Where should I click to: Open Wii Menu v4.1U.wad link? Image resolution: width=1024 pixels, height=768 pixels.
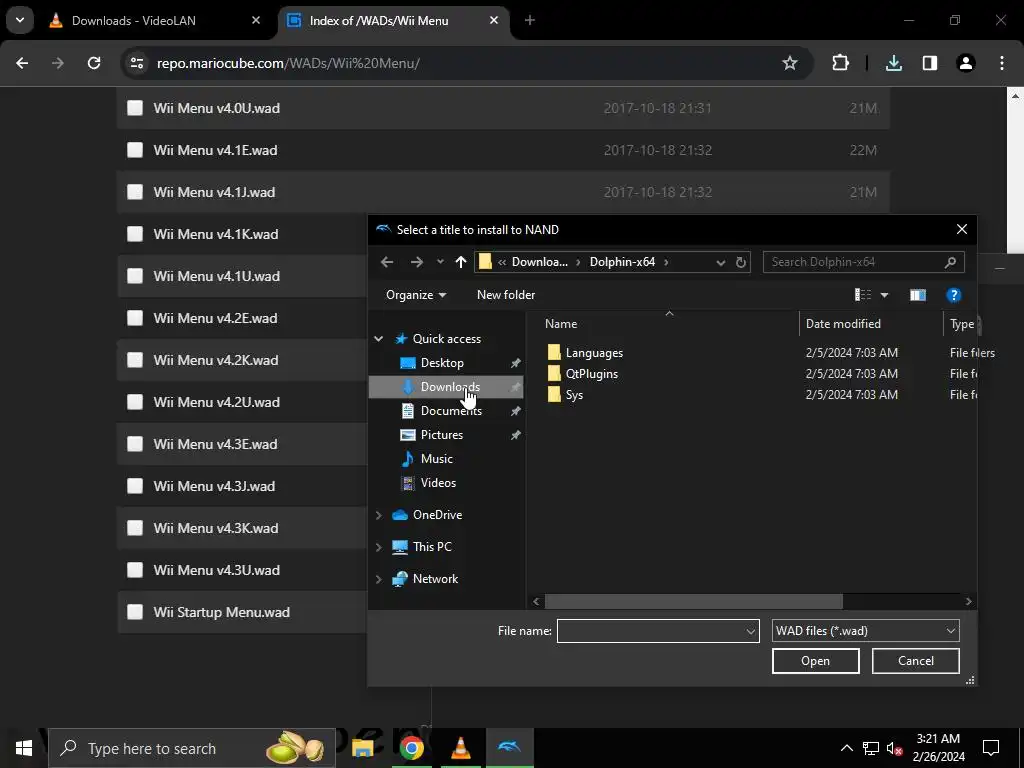click(x=217, y=276)
